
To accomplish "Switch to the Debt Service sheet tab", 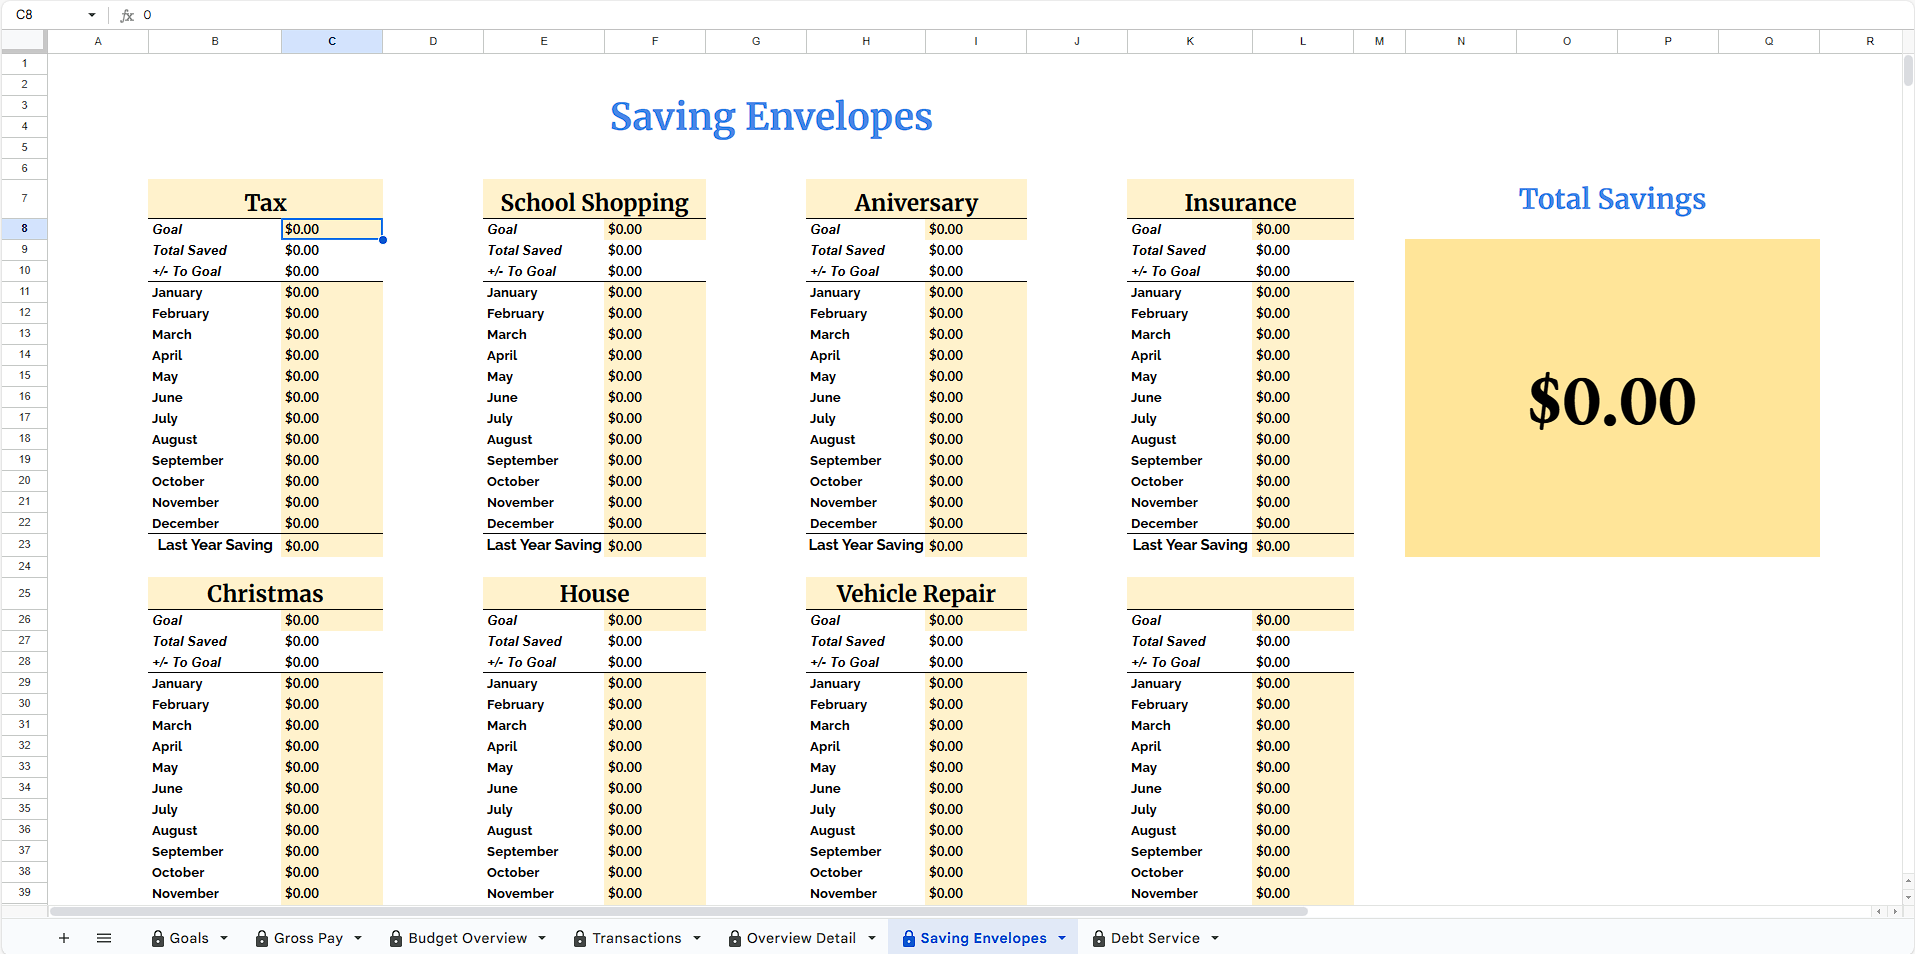I will click(x=1154, y=938).
